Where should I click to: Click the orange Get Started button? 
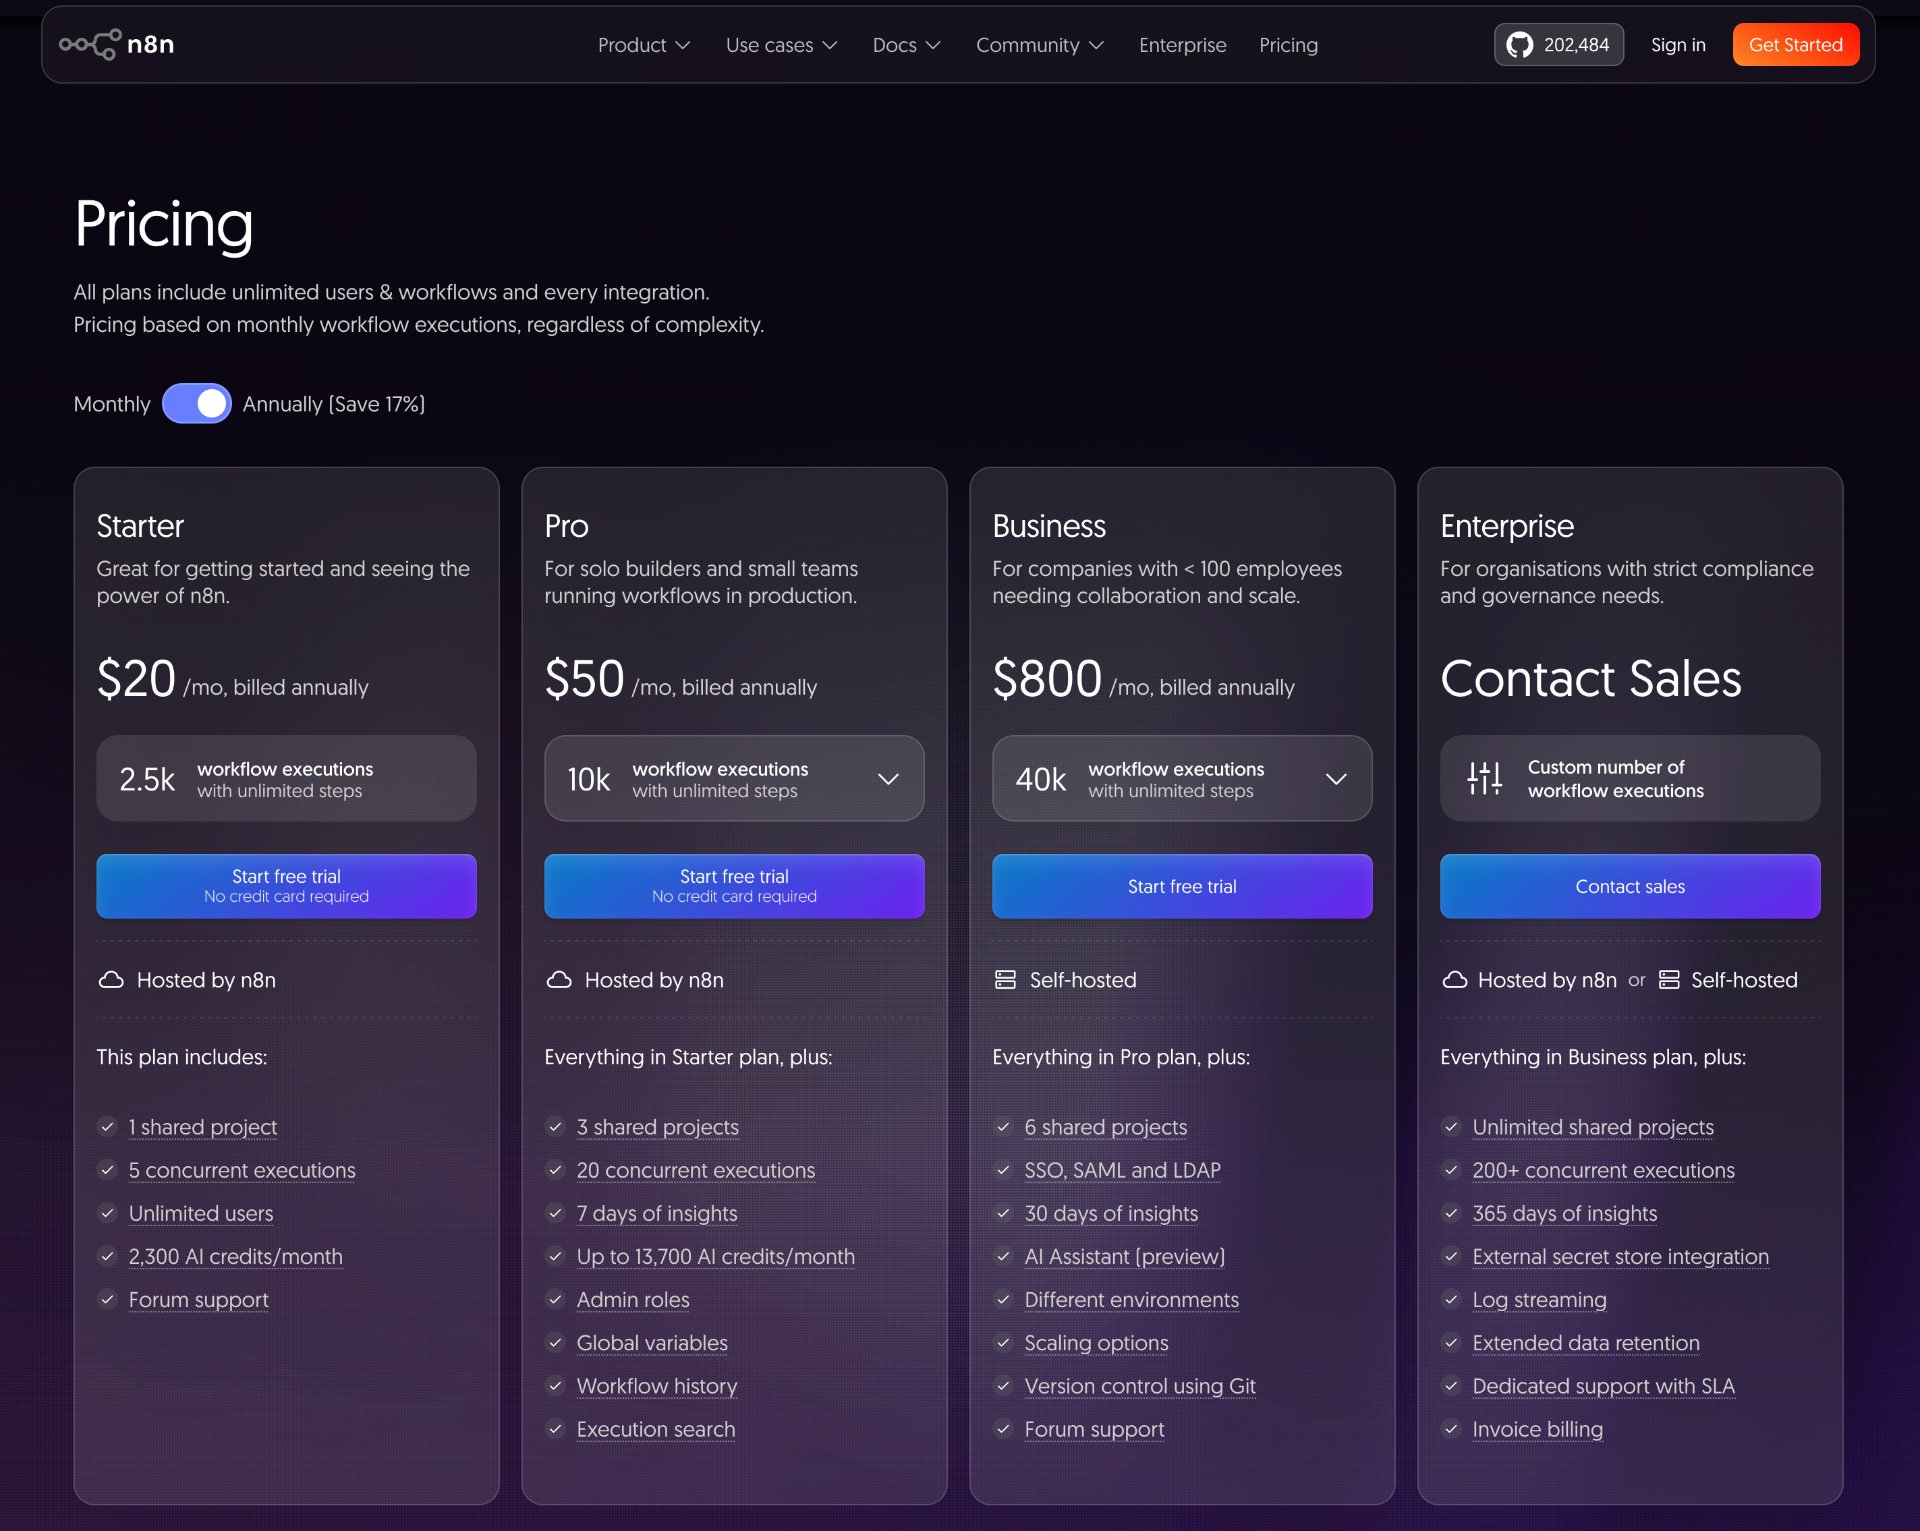coord(1796,44)
